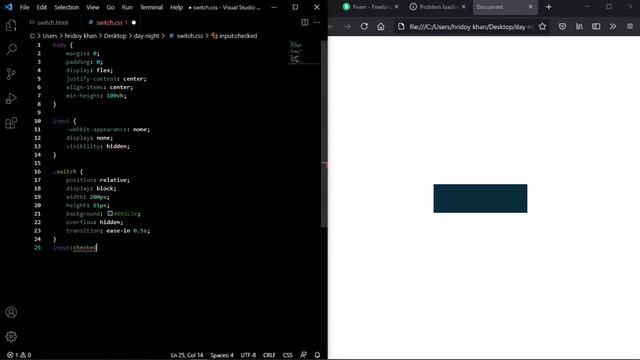
Task: Place cursor after input:checked on line 25
Action: pyautogui.click(x=97, y=247)
